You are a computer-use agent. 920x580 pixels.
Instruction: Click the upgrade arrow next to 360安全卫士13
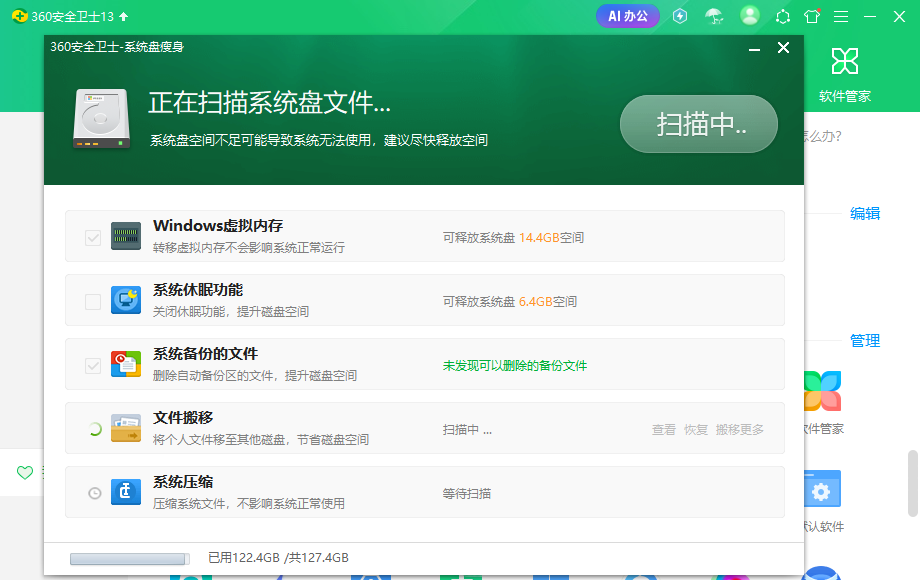pos(123,16)
